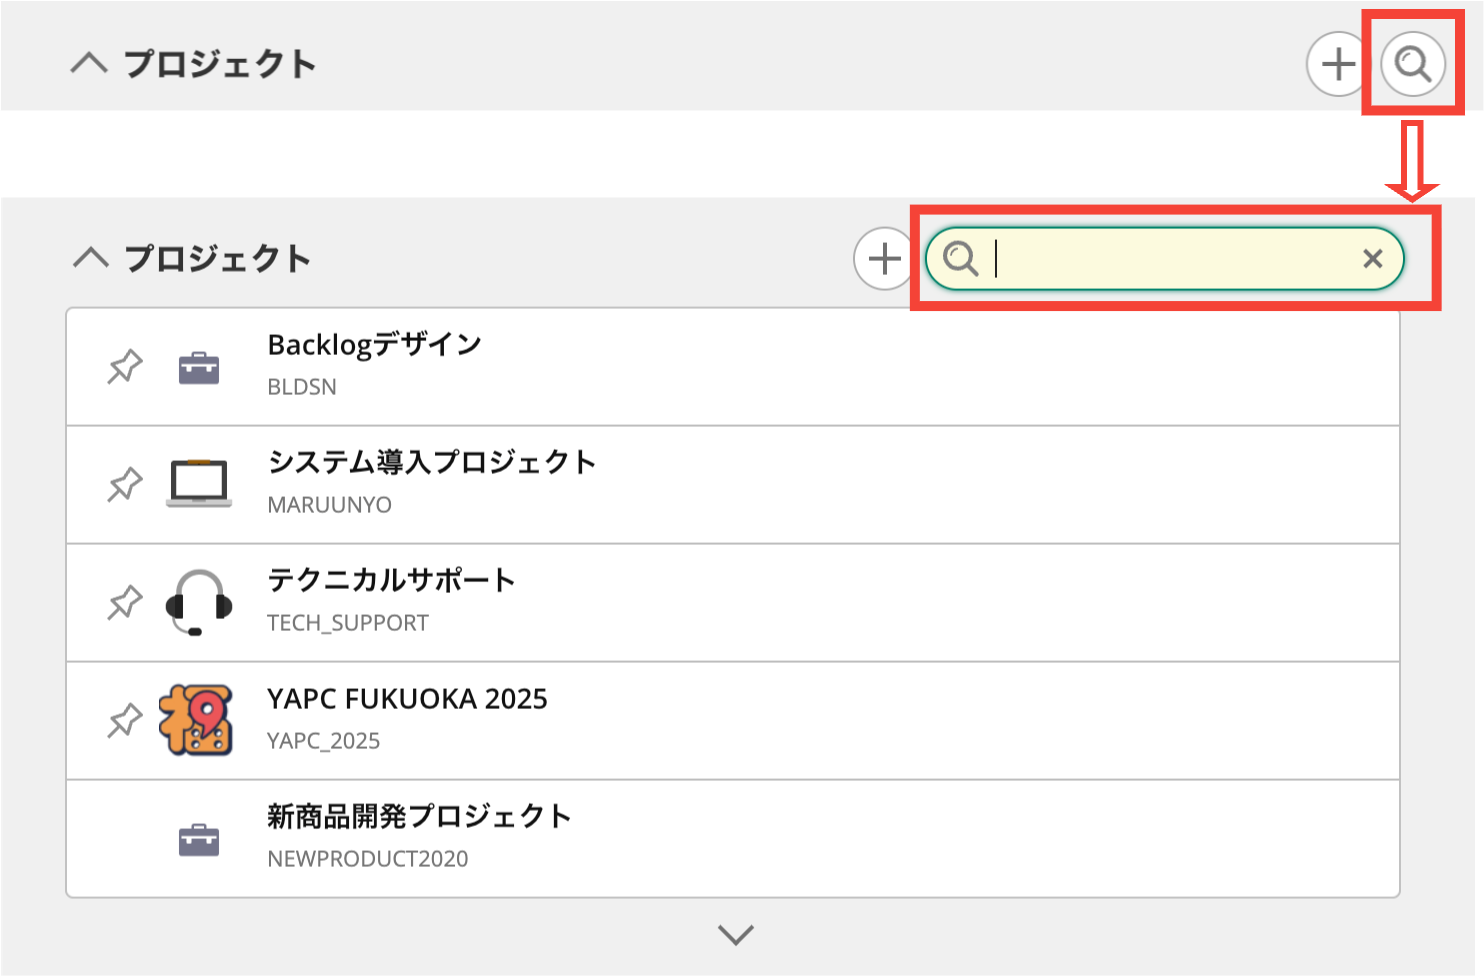Click the briefcase icon of Backlogデザイン
This screenshot has height=976, width=1484.
(x=199, y=368)
